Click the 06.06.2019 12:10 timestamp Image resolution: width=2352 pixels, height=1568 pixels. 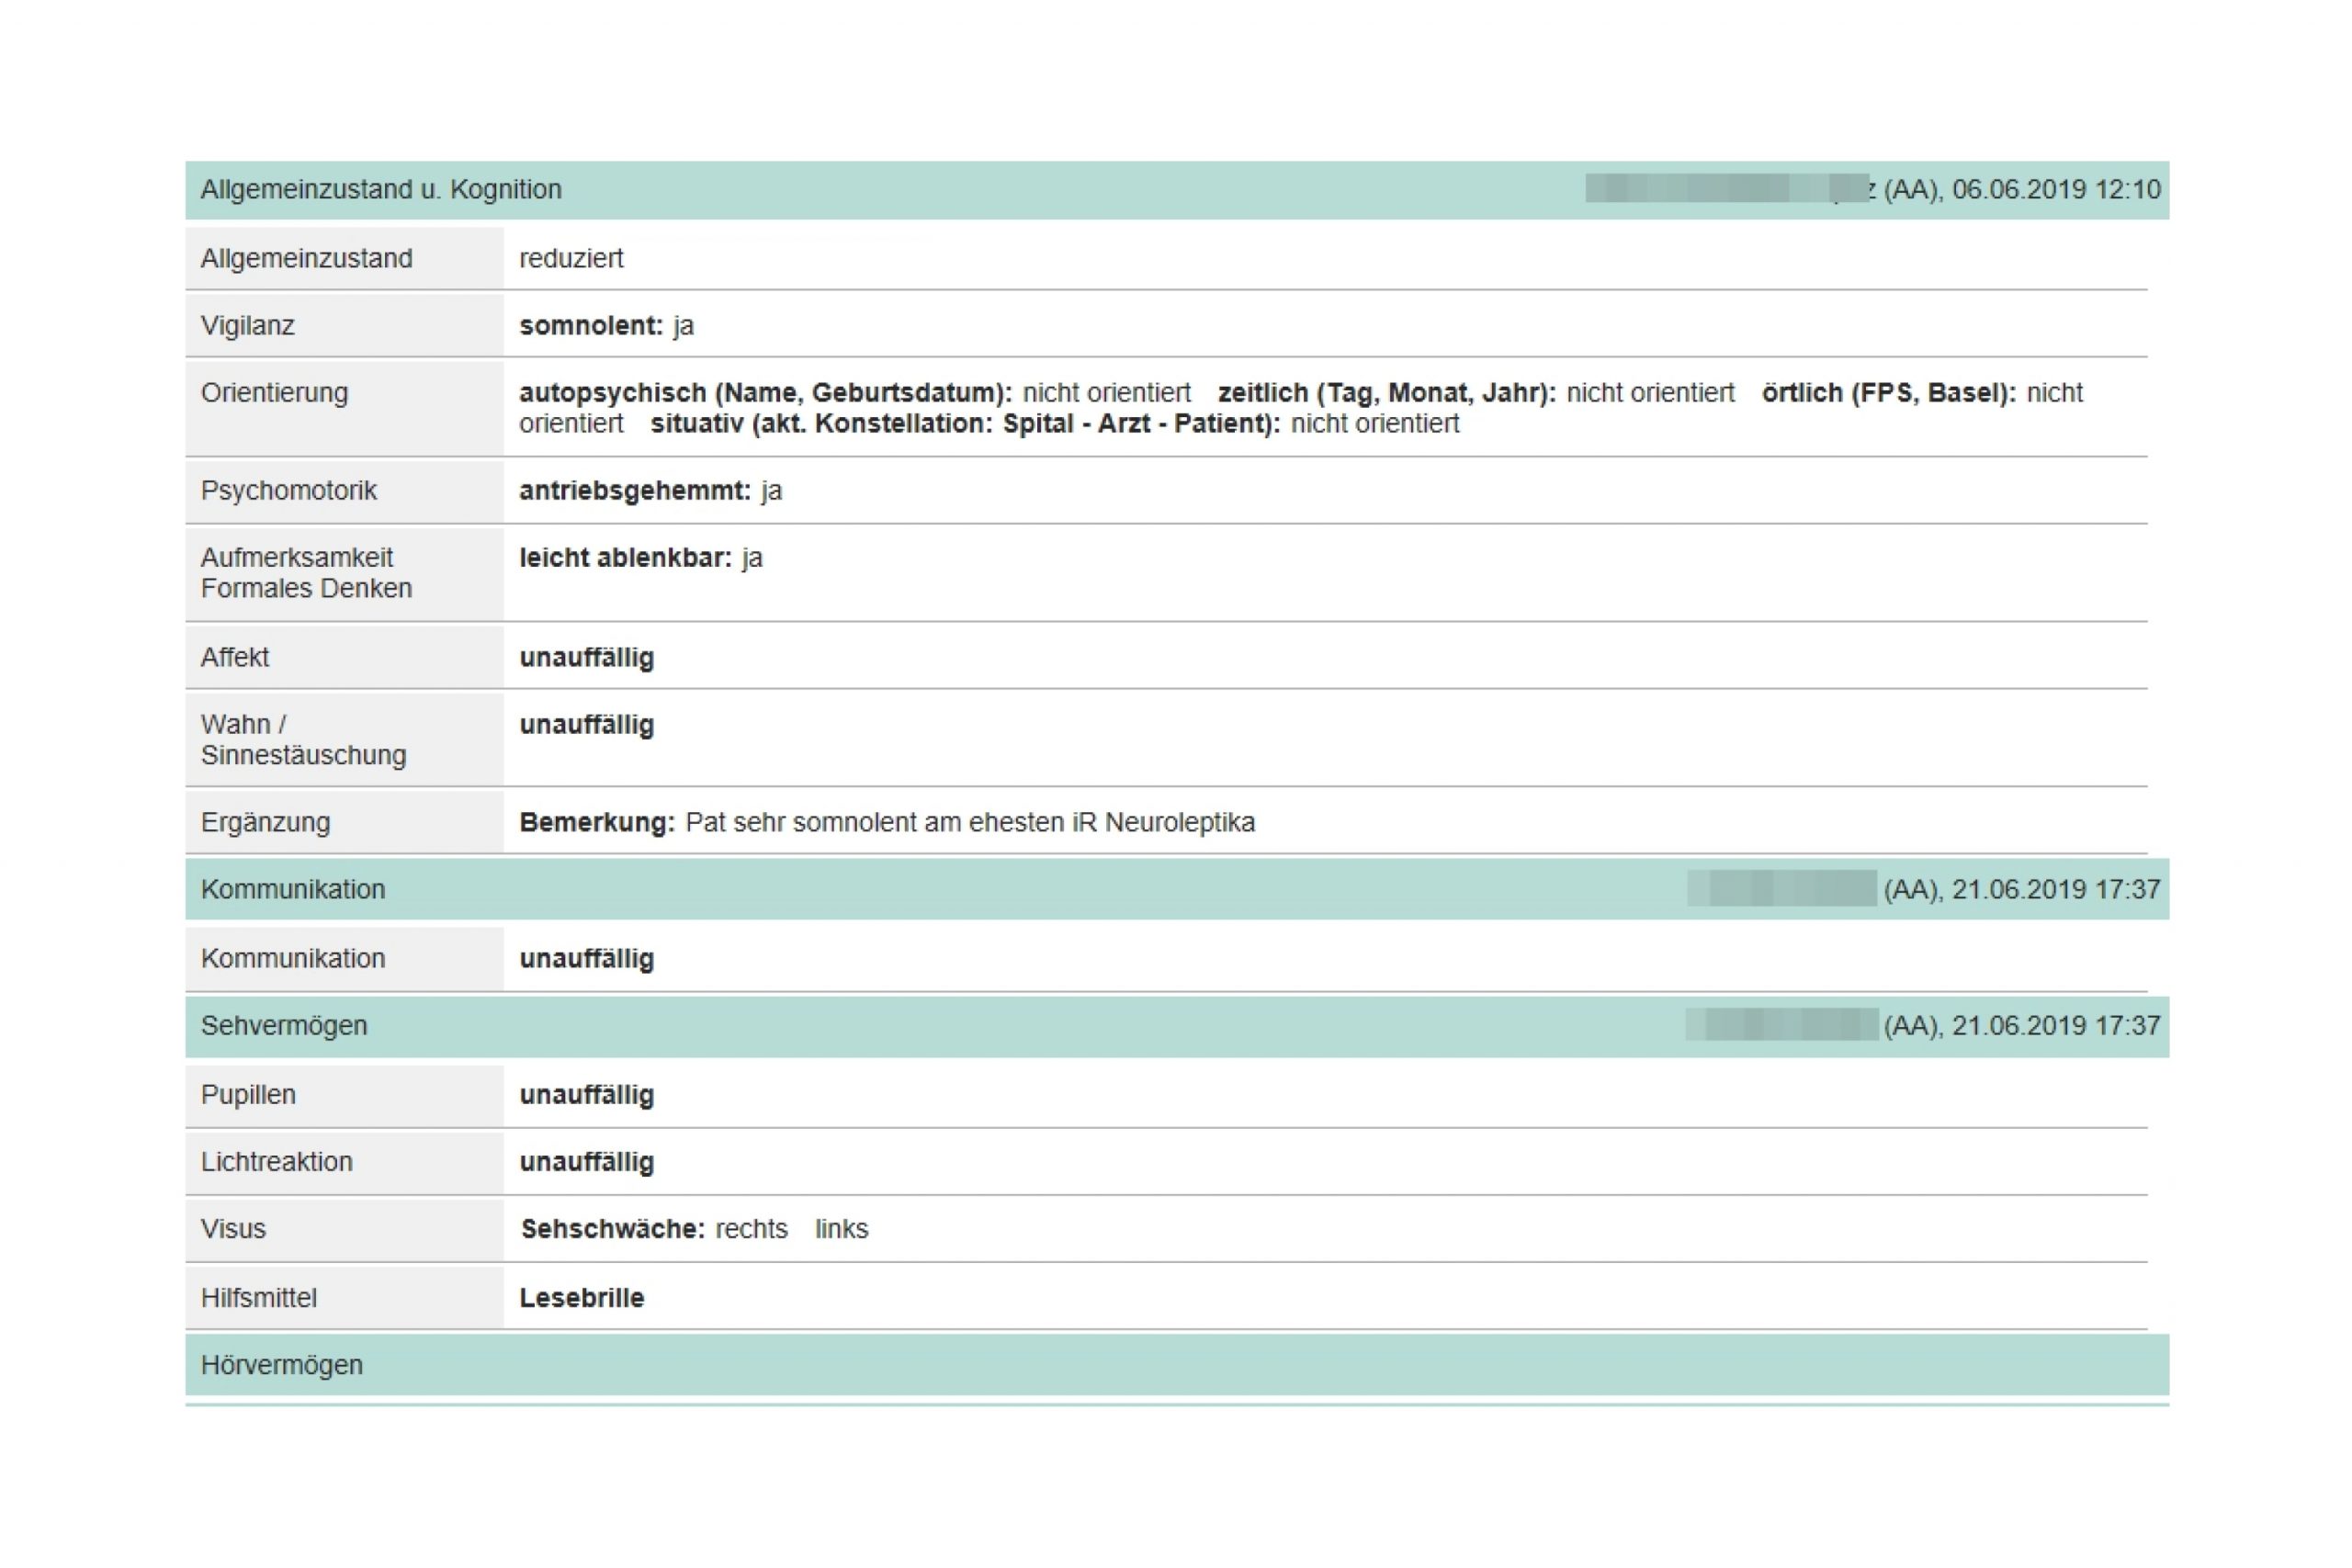coord(2056,189)
